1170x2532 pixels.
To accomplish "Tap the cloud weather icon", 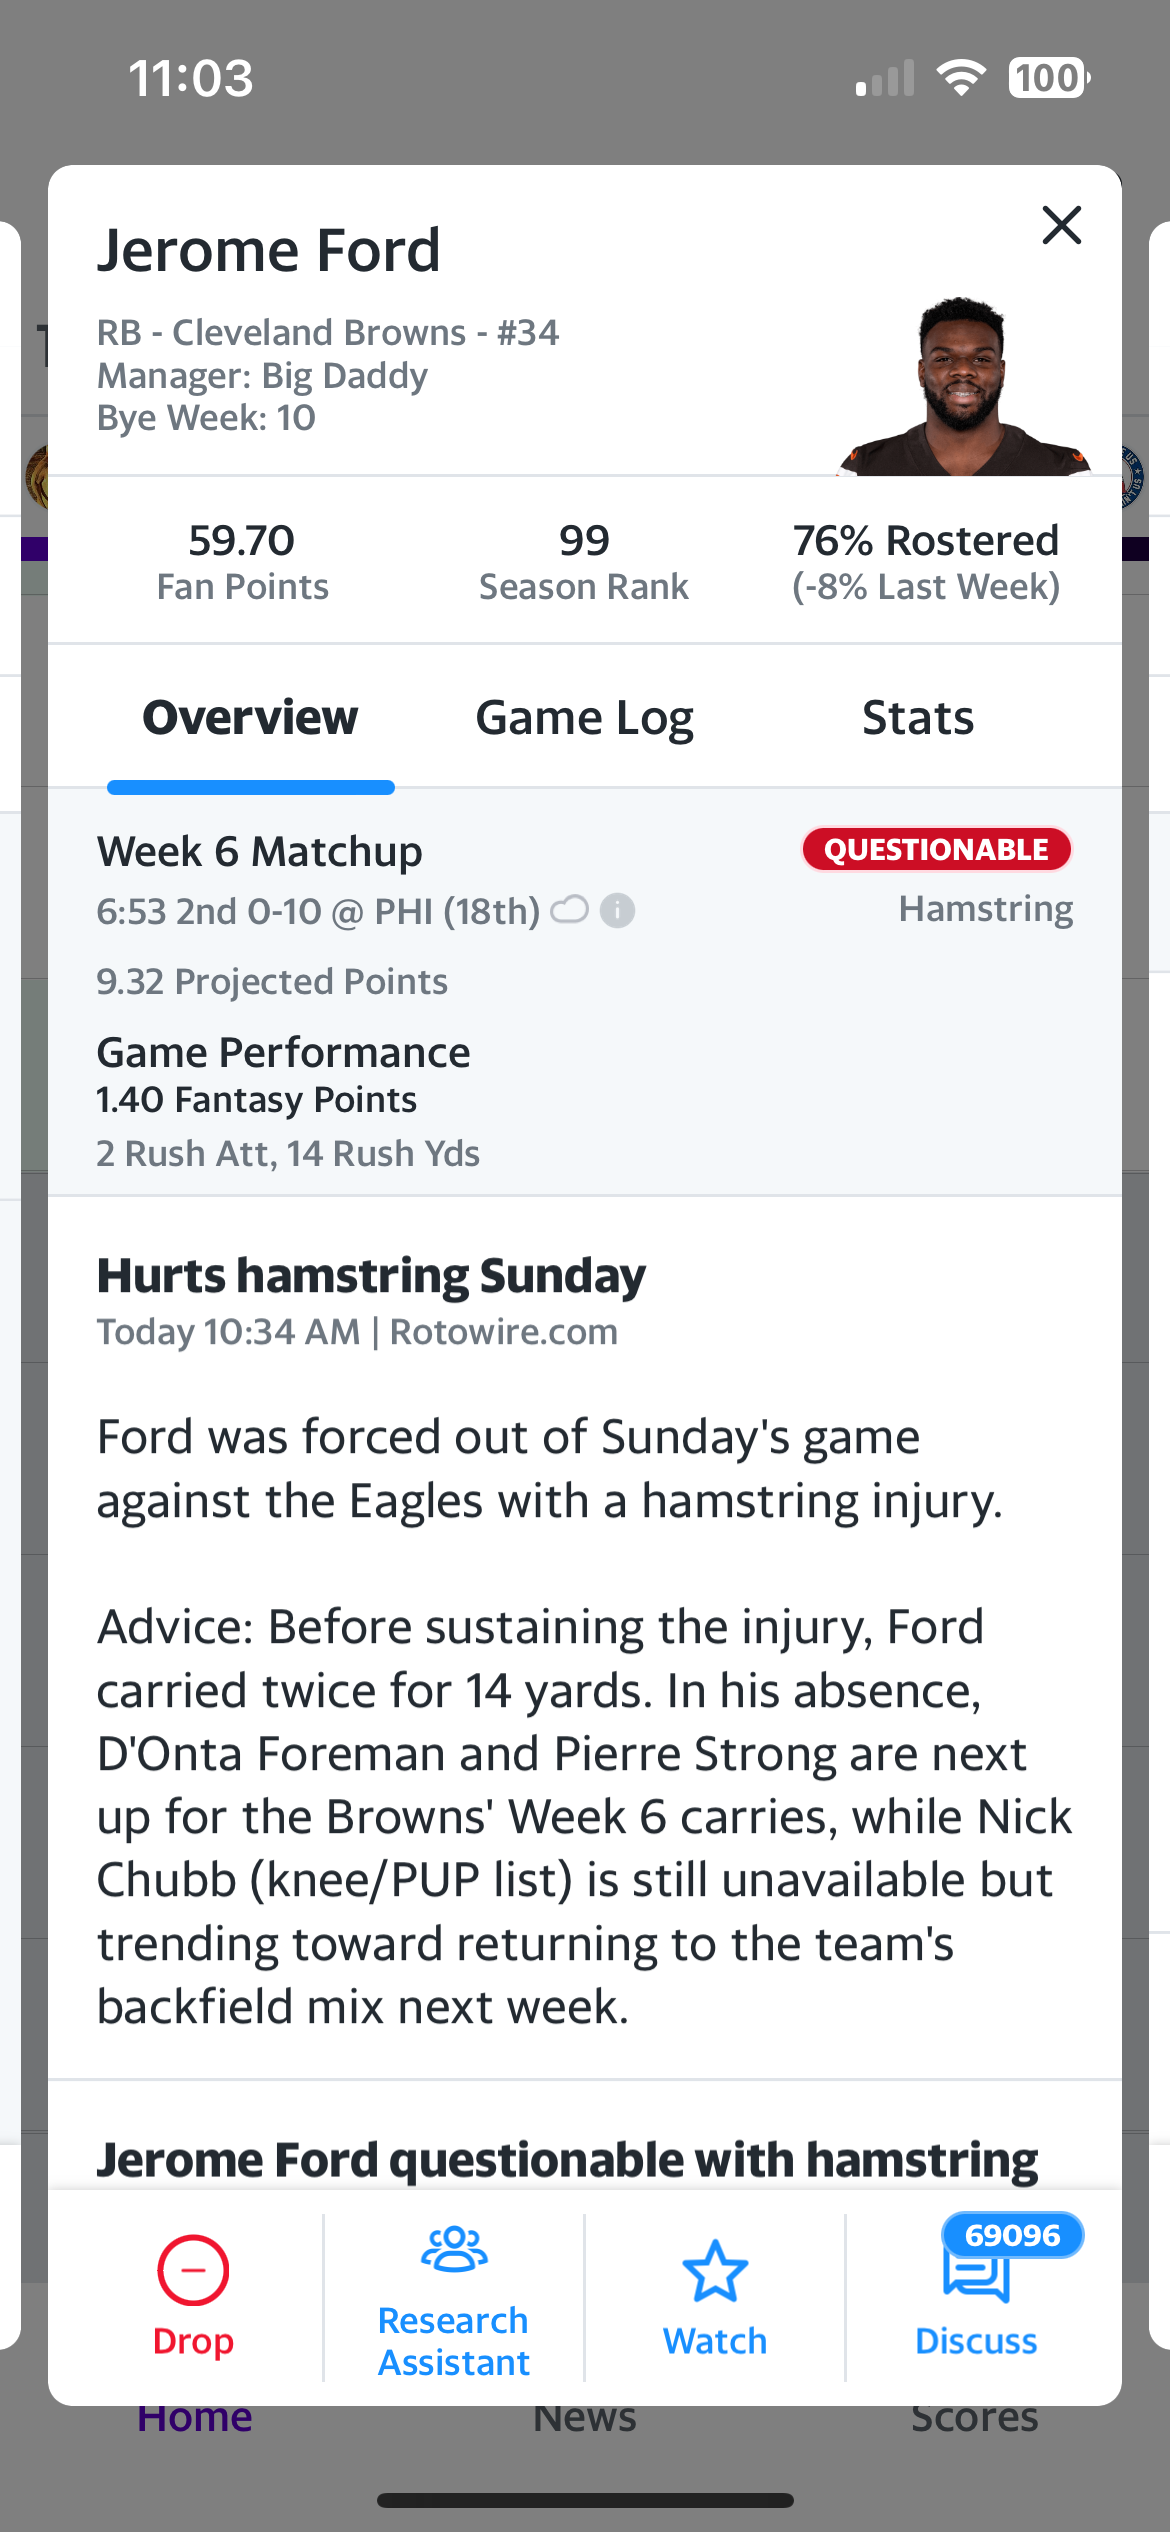I will [570, 910].
